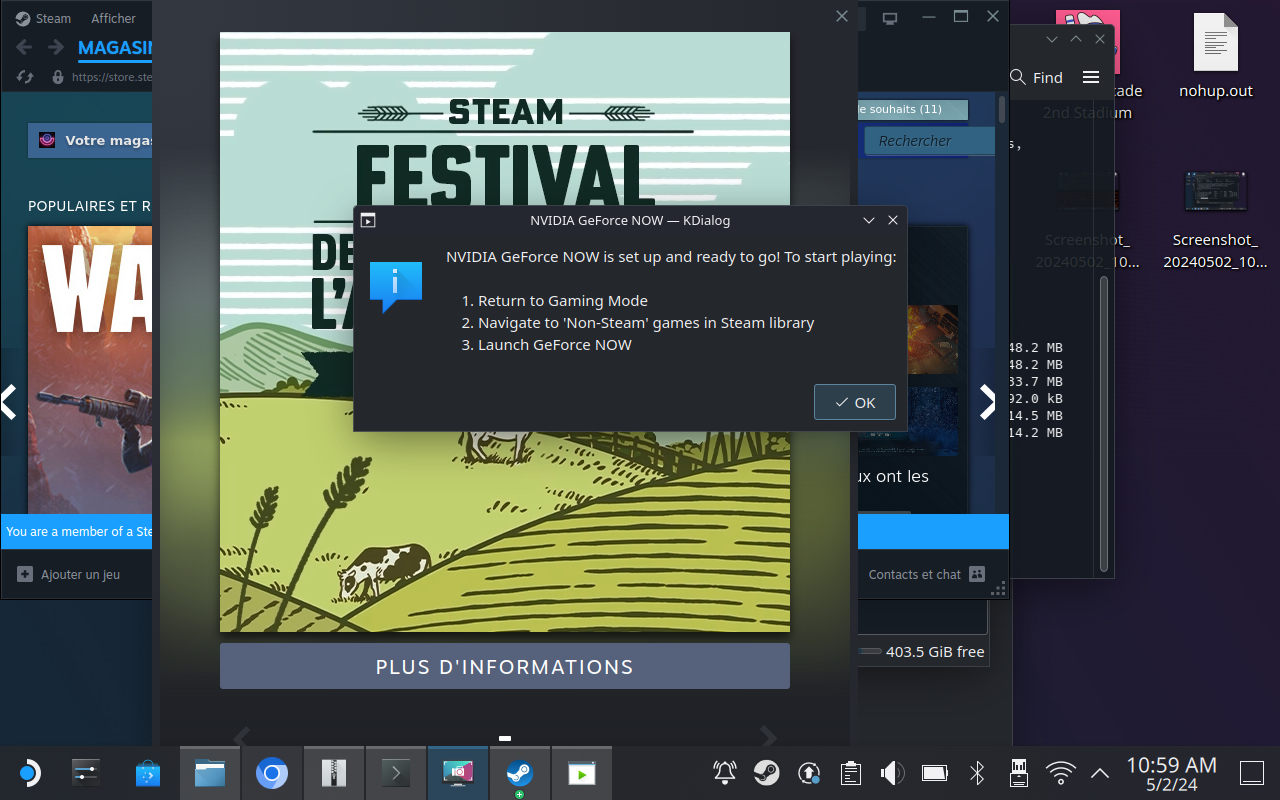Screen dimensions: 1280x800
Task: Open Discover software store from taskbar
Action: pos(147,773)
